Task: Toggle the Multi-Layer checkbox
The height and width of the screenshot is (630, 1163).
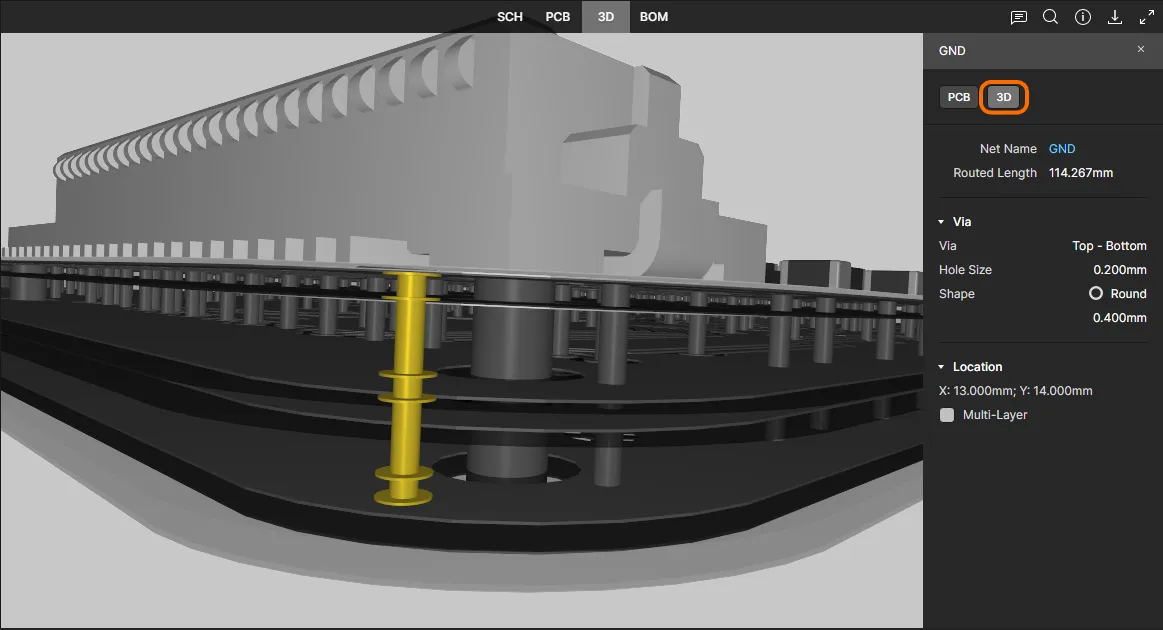Action: 947,415
